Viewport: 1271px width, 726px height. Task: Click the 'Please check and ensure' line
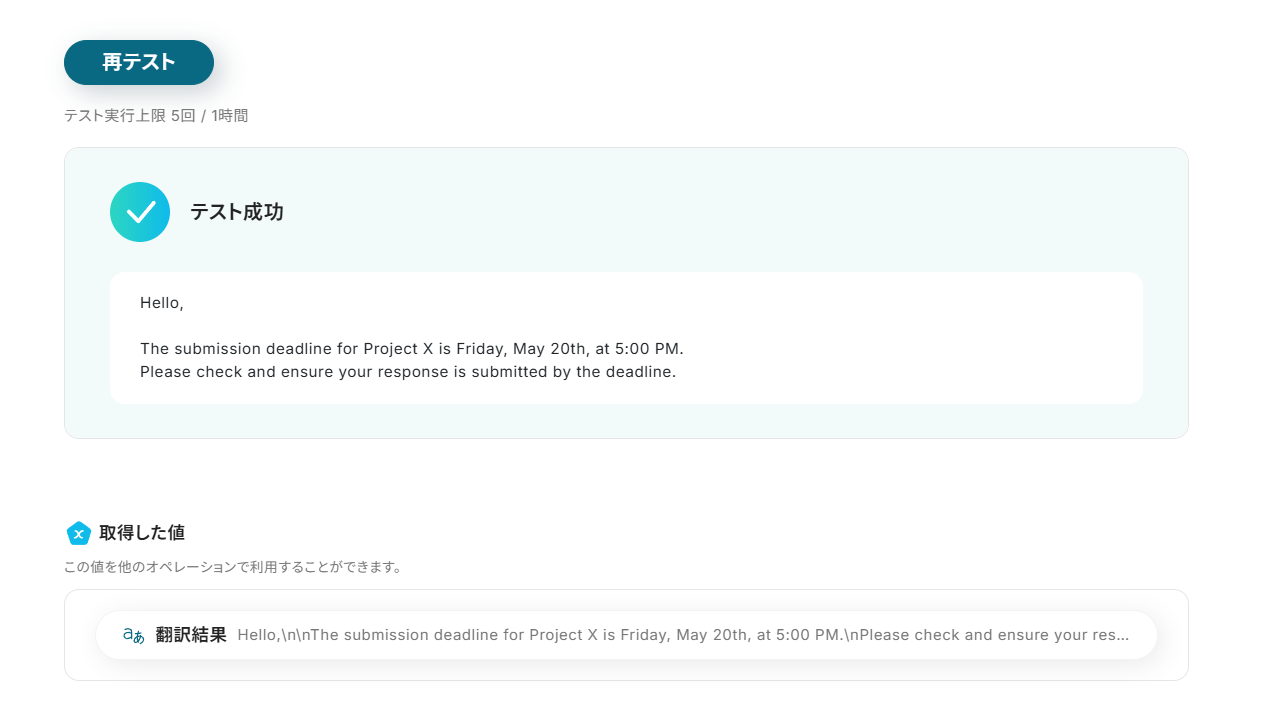point(408,372)
